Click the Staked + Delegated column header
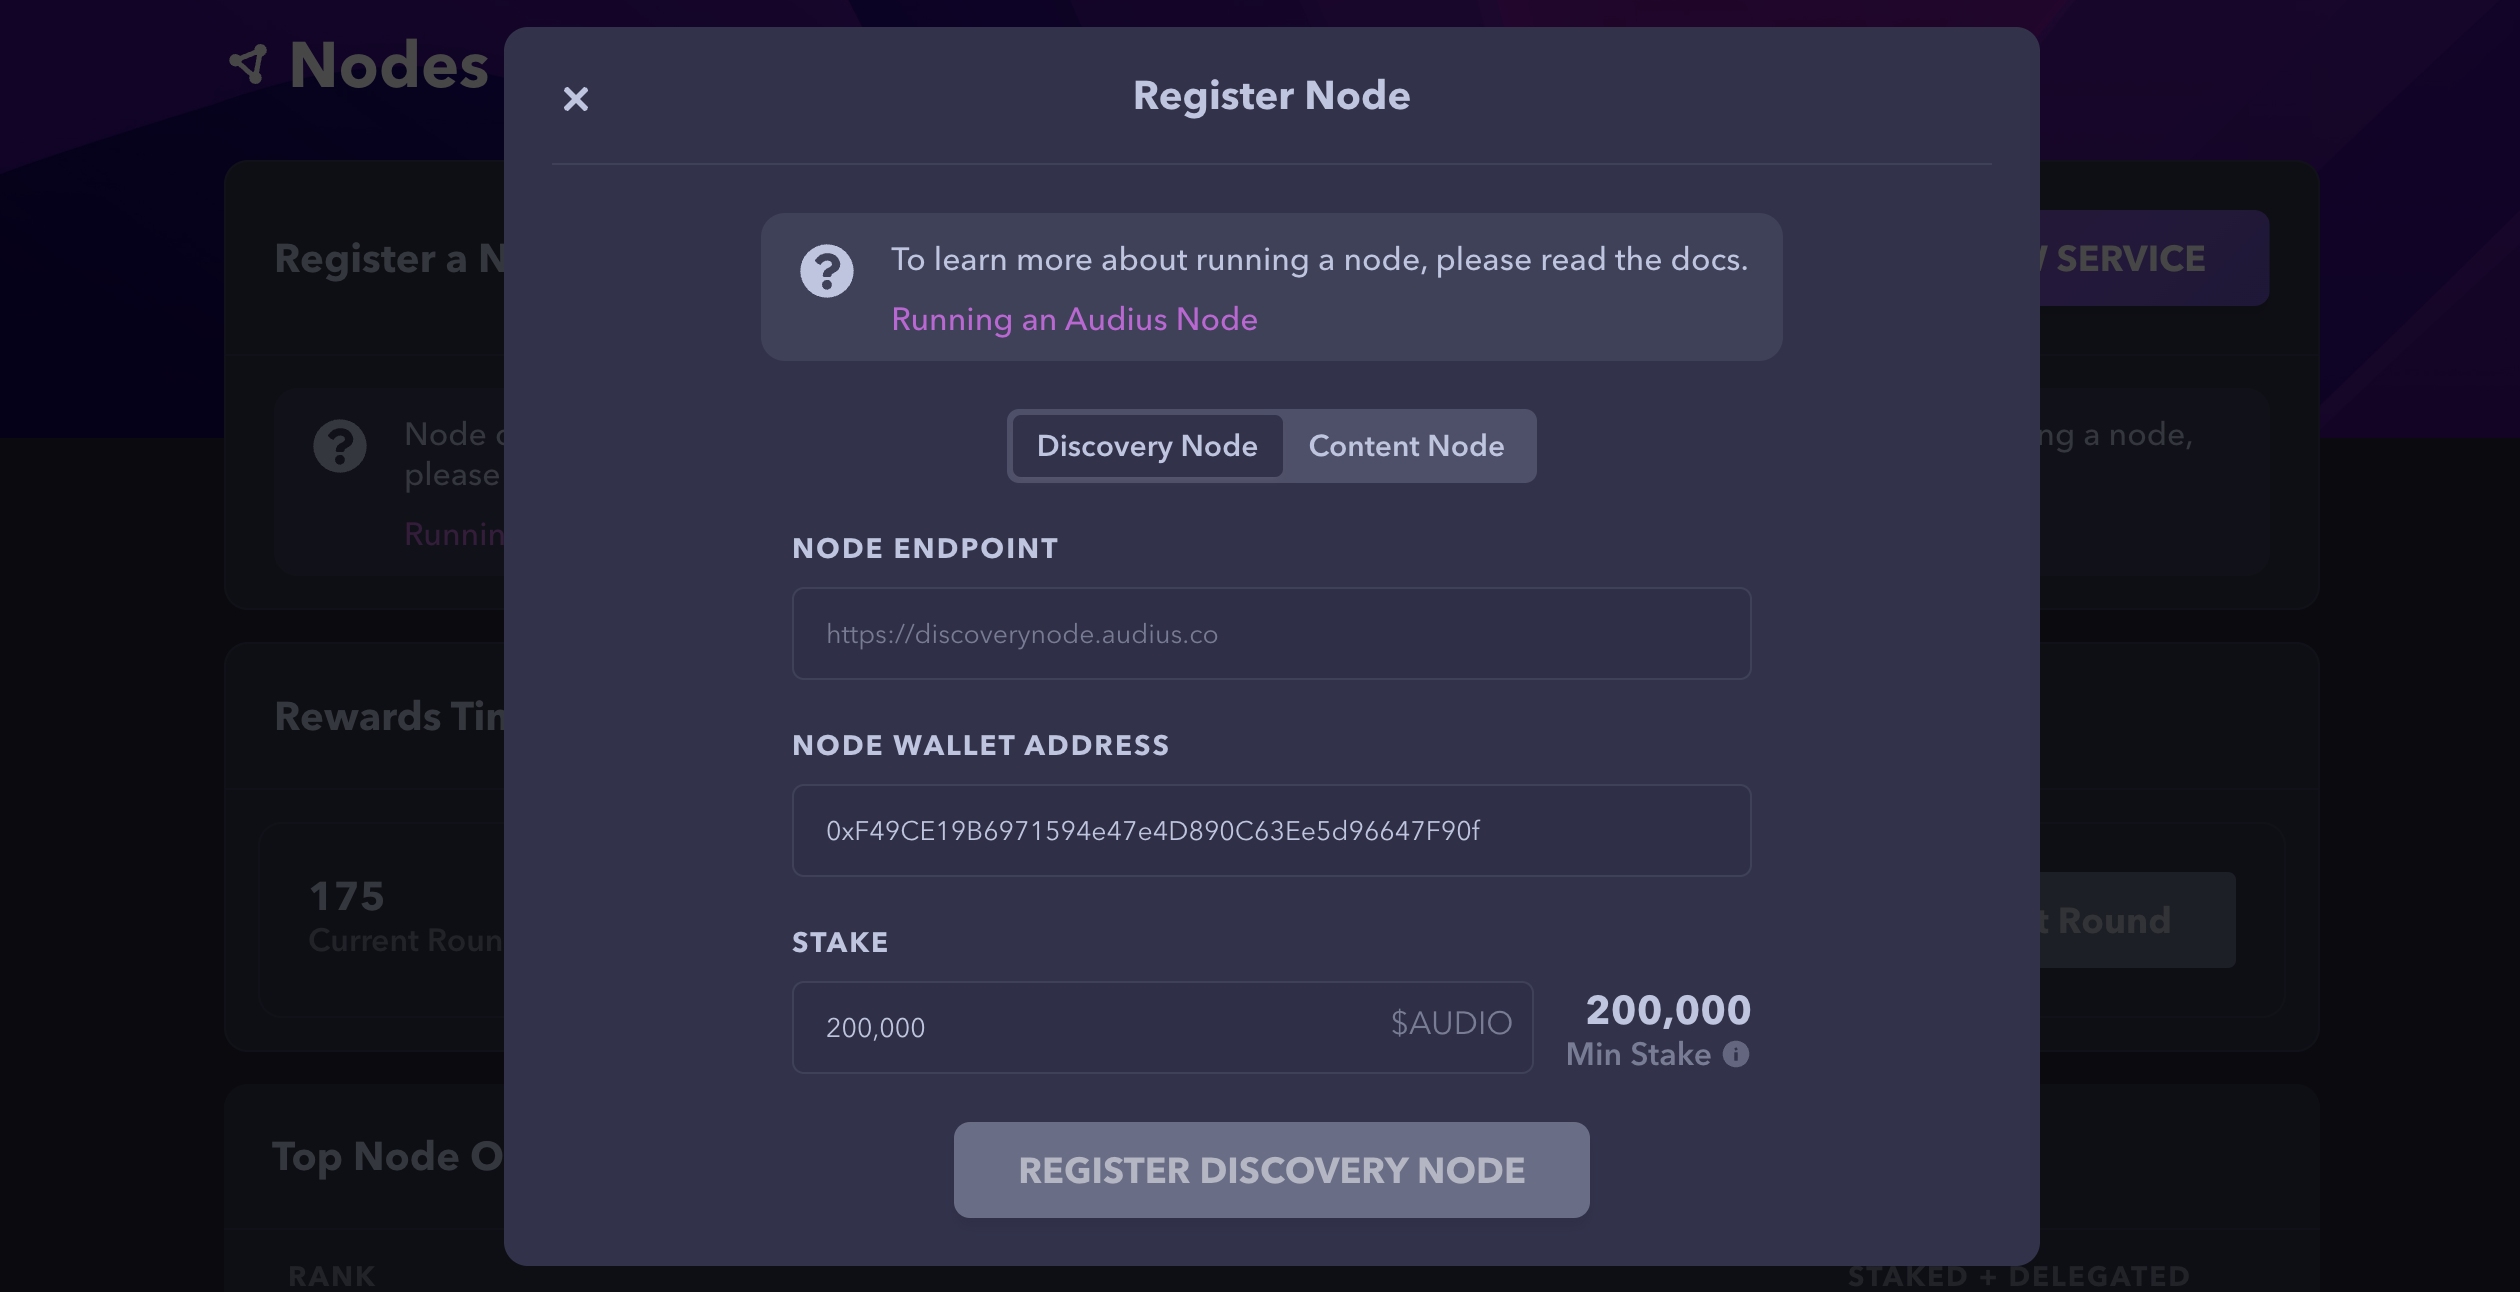This screenshot has height=1292, width=2520. pos(2018,1276)
